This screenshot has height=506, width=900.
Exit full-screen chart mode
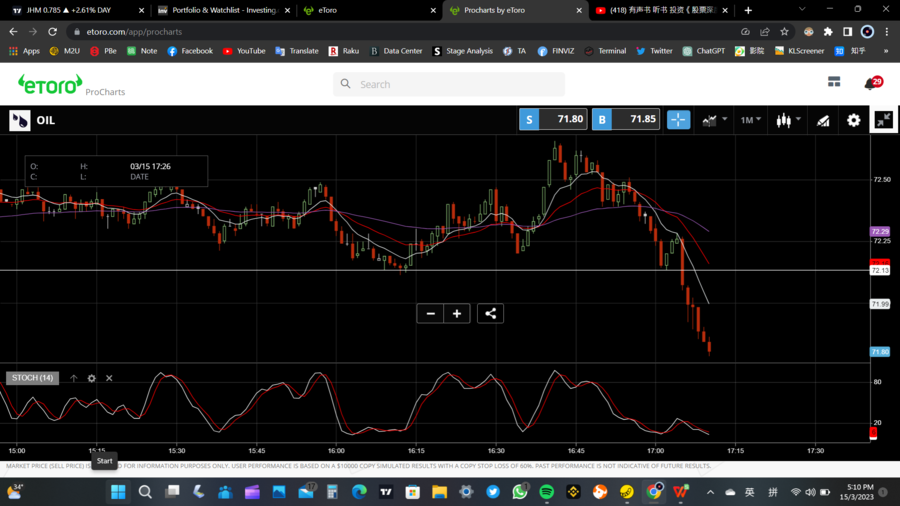(884, 120)
